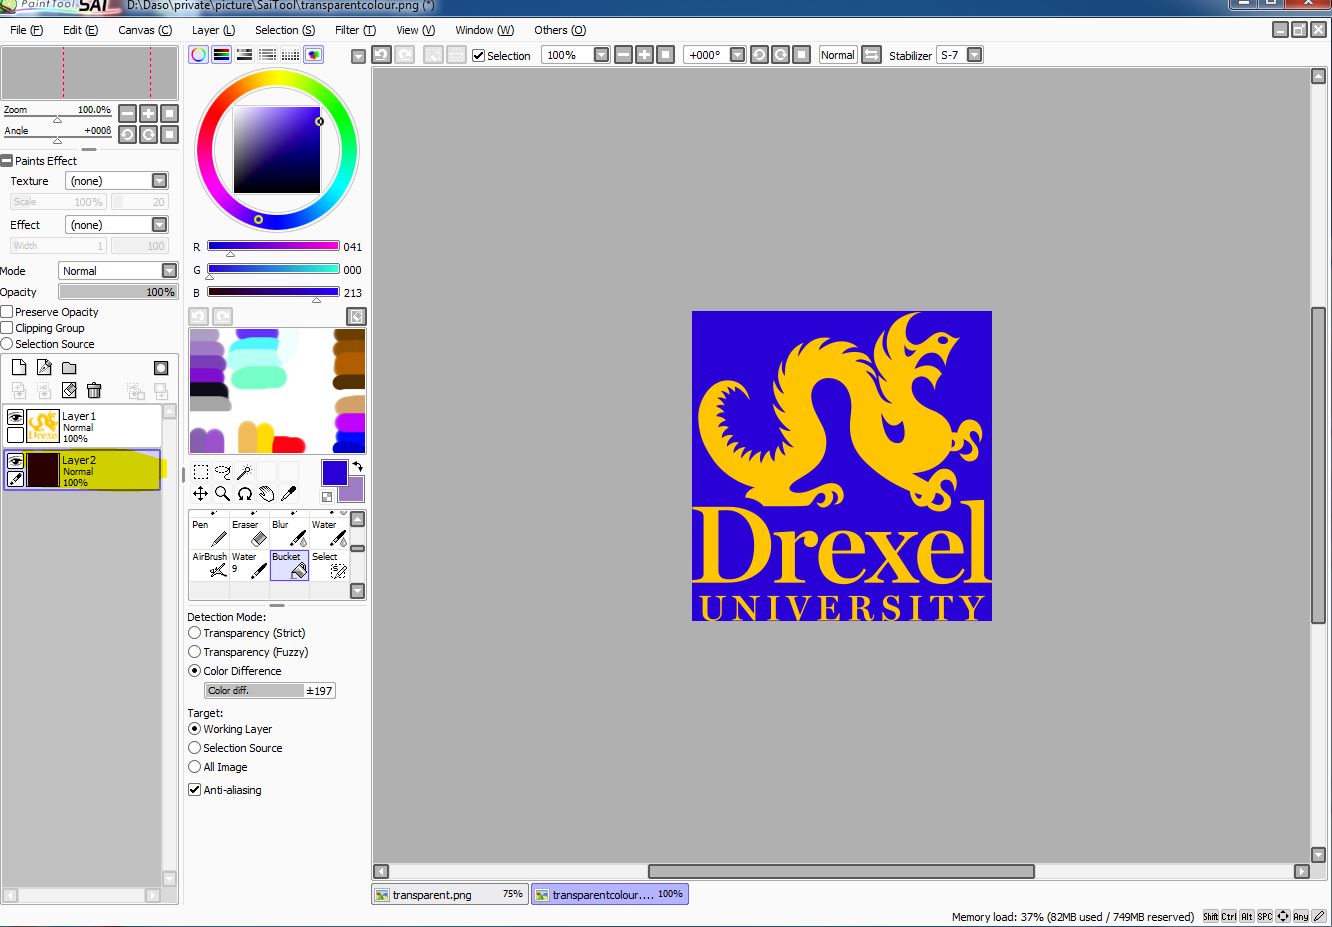Select Transparency (Strict) detection mode
Image resolution: width=1332 pixels, height=927 pixels.
coord(195,633)
